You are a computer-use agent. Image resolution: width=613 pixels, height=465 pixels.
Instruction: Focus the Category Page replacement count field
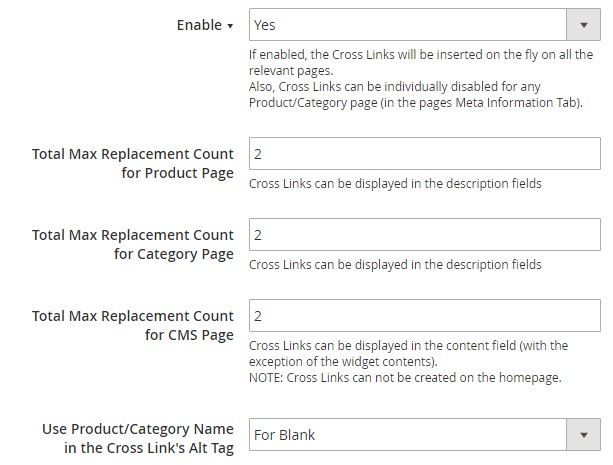(x=424, y=235)
